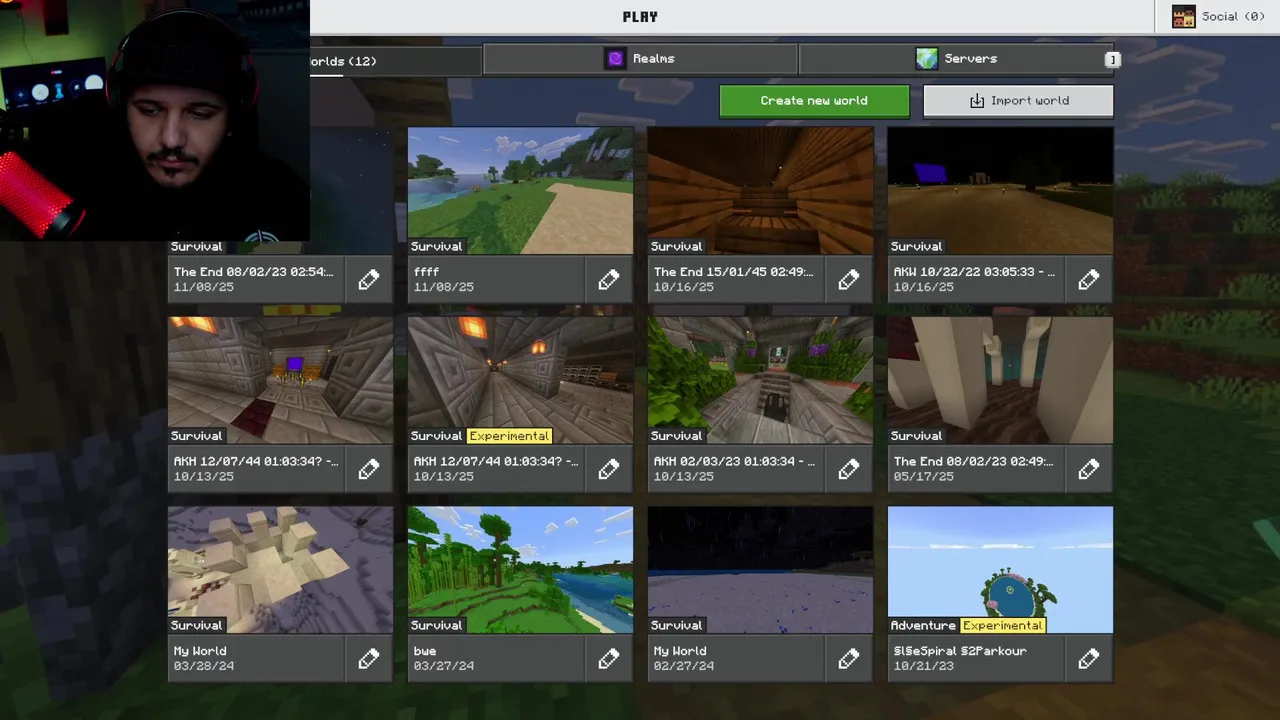Edit the AKH 02/03/23 world settings

click(x=849, y=469)
